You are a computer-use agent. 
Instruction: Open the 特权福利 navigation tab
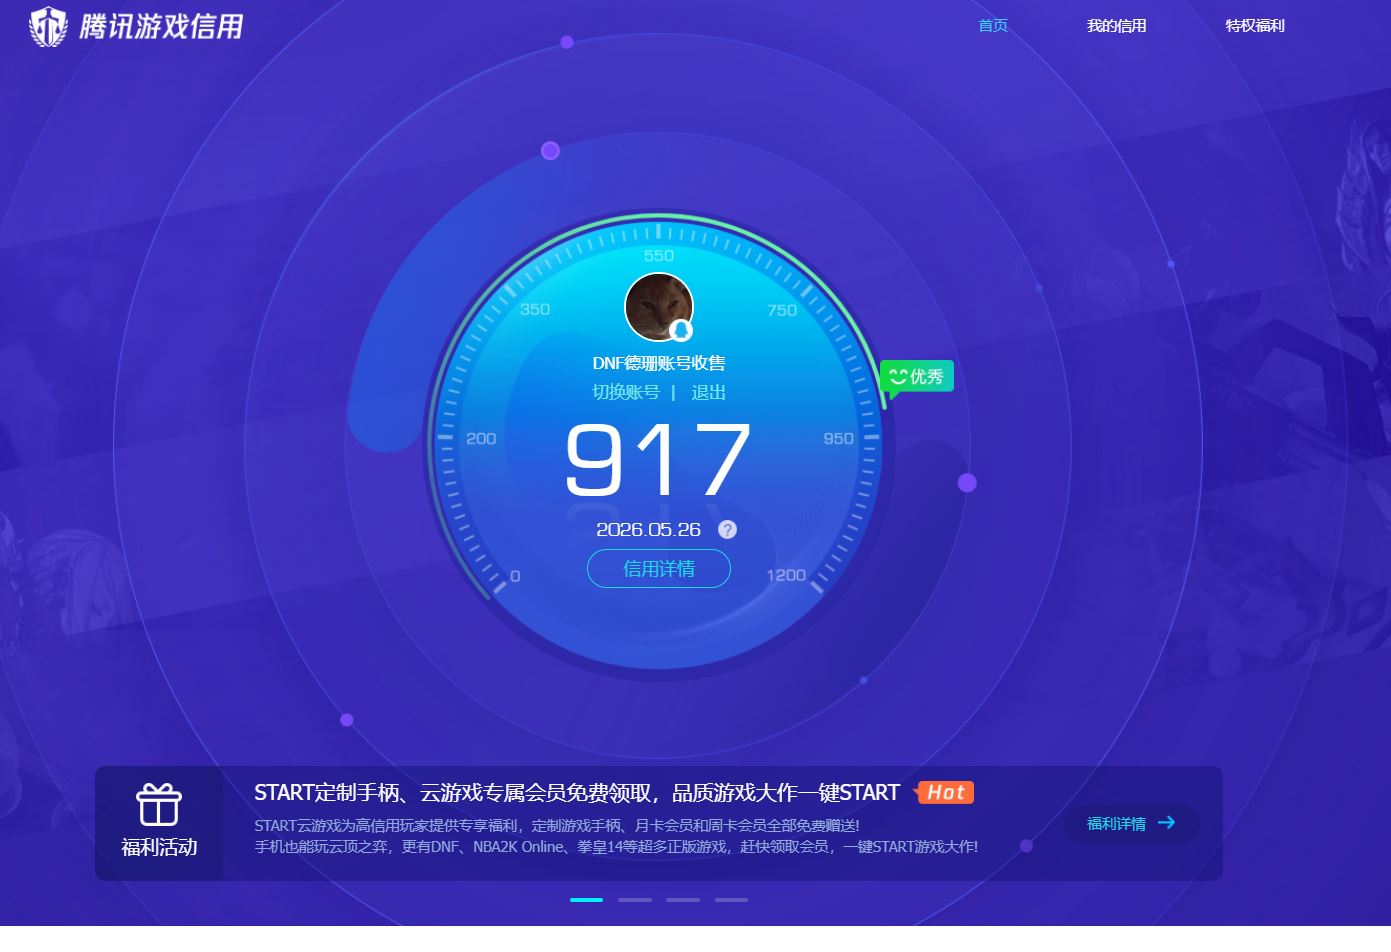[x=1255, y=26]
